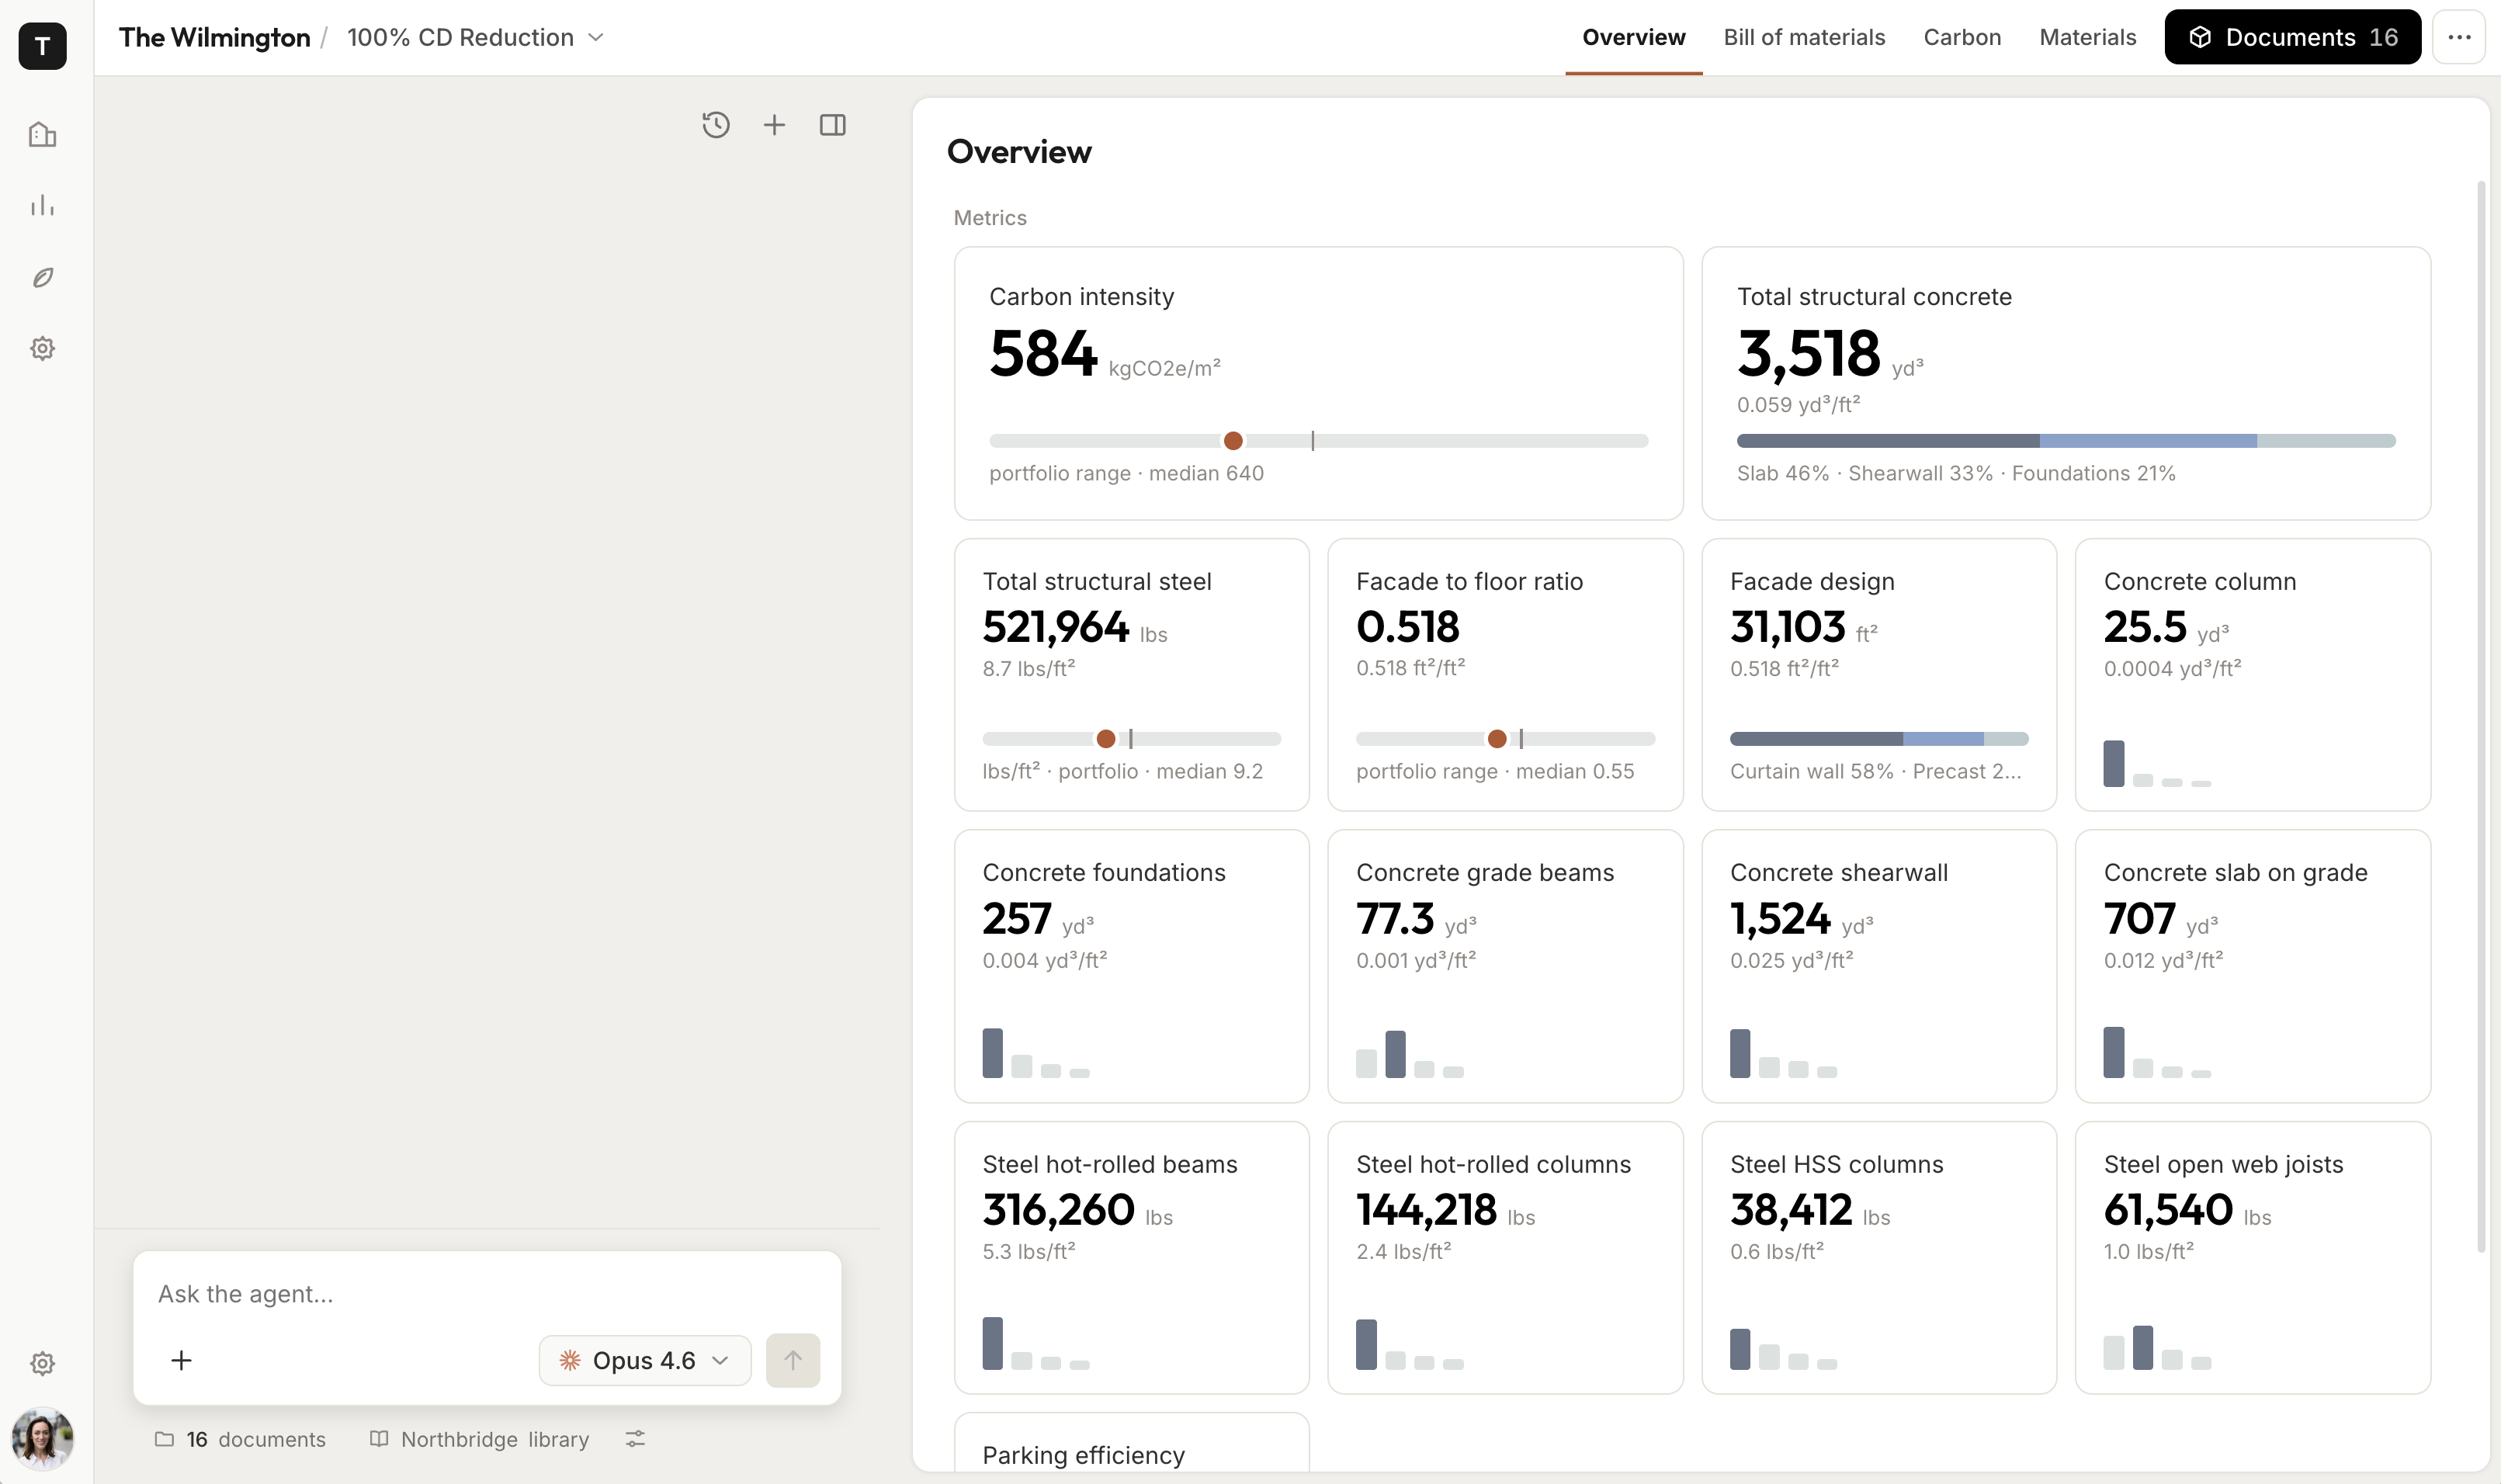
Task: Click the T workspace logo icon
Action: coord(42,46)
